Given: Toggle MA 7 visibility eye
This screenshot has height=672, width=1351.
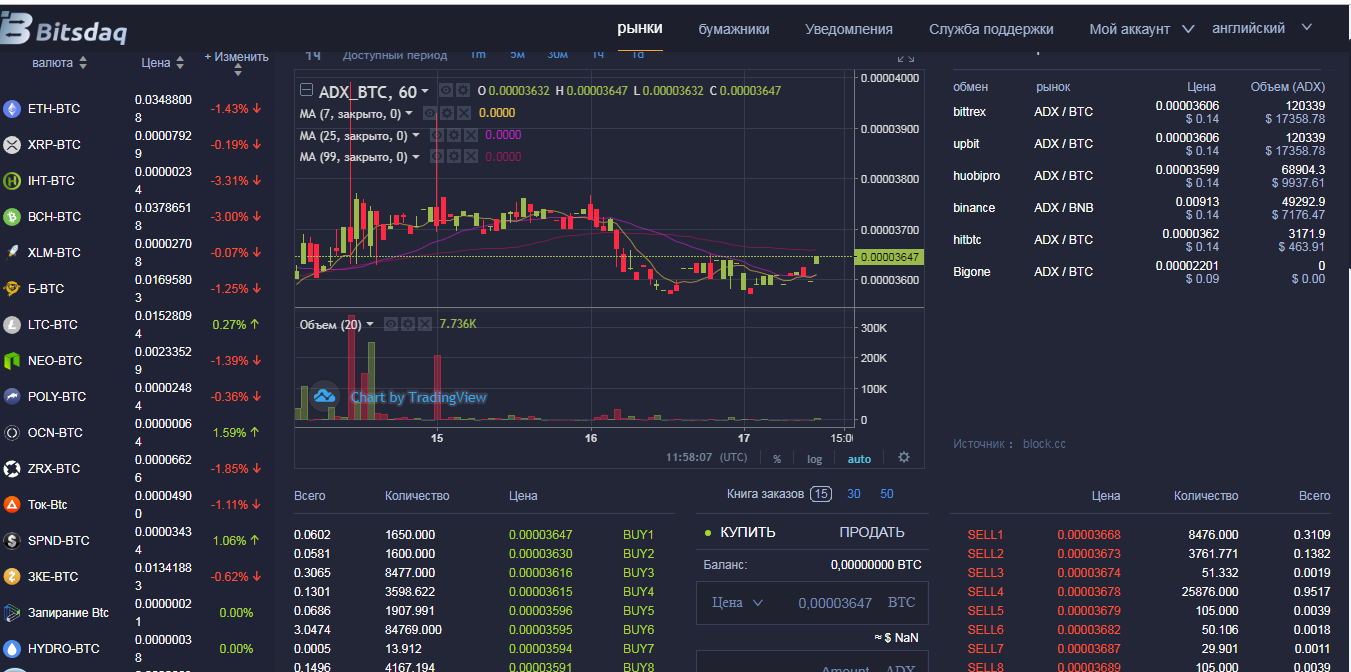Looking at the screenshot, I should [430, 113].
